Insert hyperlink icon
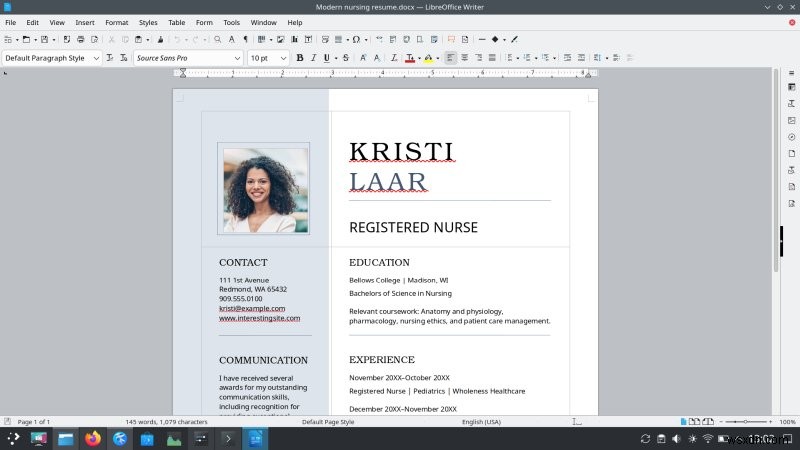The image size is (800, 450). (x=379, y=39)
